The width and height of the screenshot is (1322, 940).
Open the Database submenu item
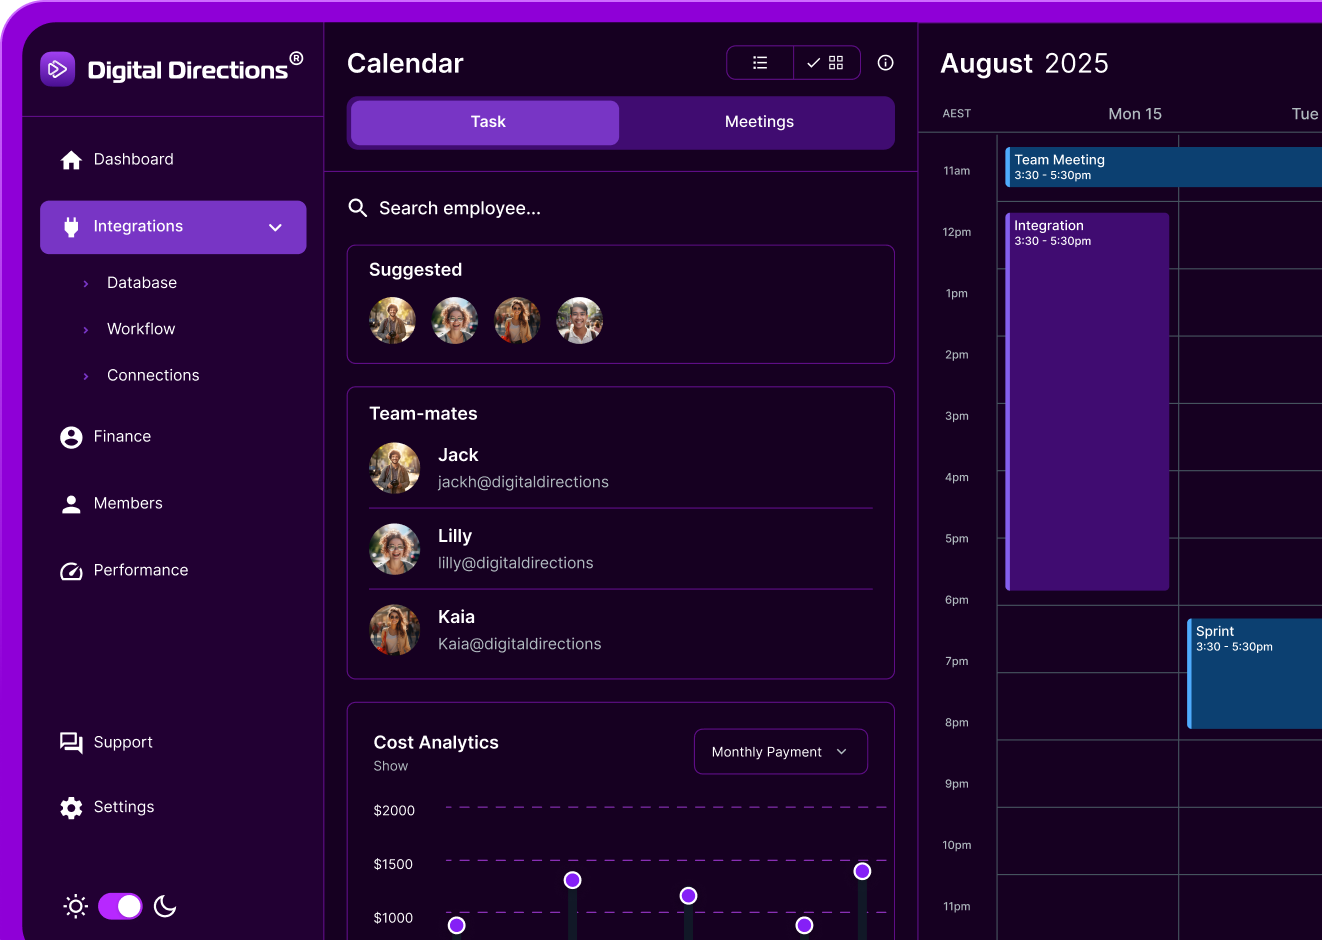pos(142,283)
